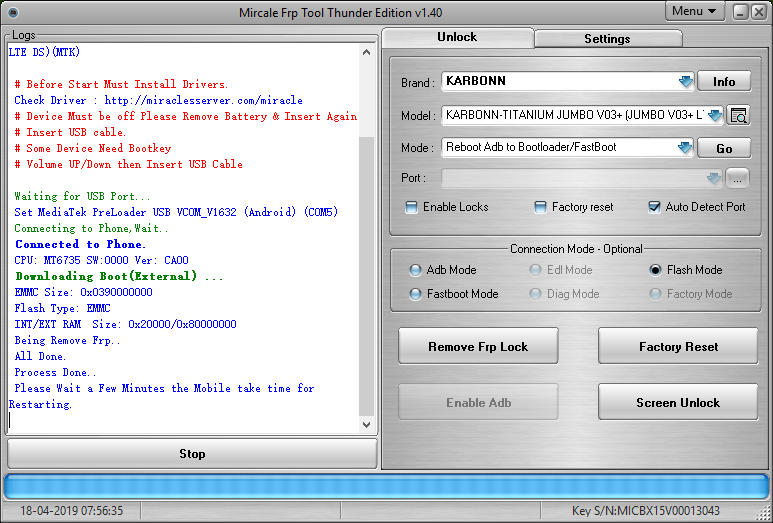This screenshot has width=773, height=523.
Task: Click 'Downloading Boot(External)' log line
Action: 119,276
